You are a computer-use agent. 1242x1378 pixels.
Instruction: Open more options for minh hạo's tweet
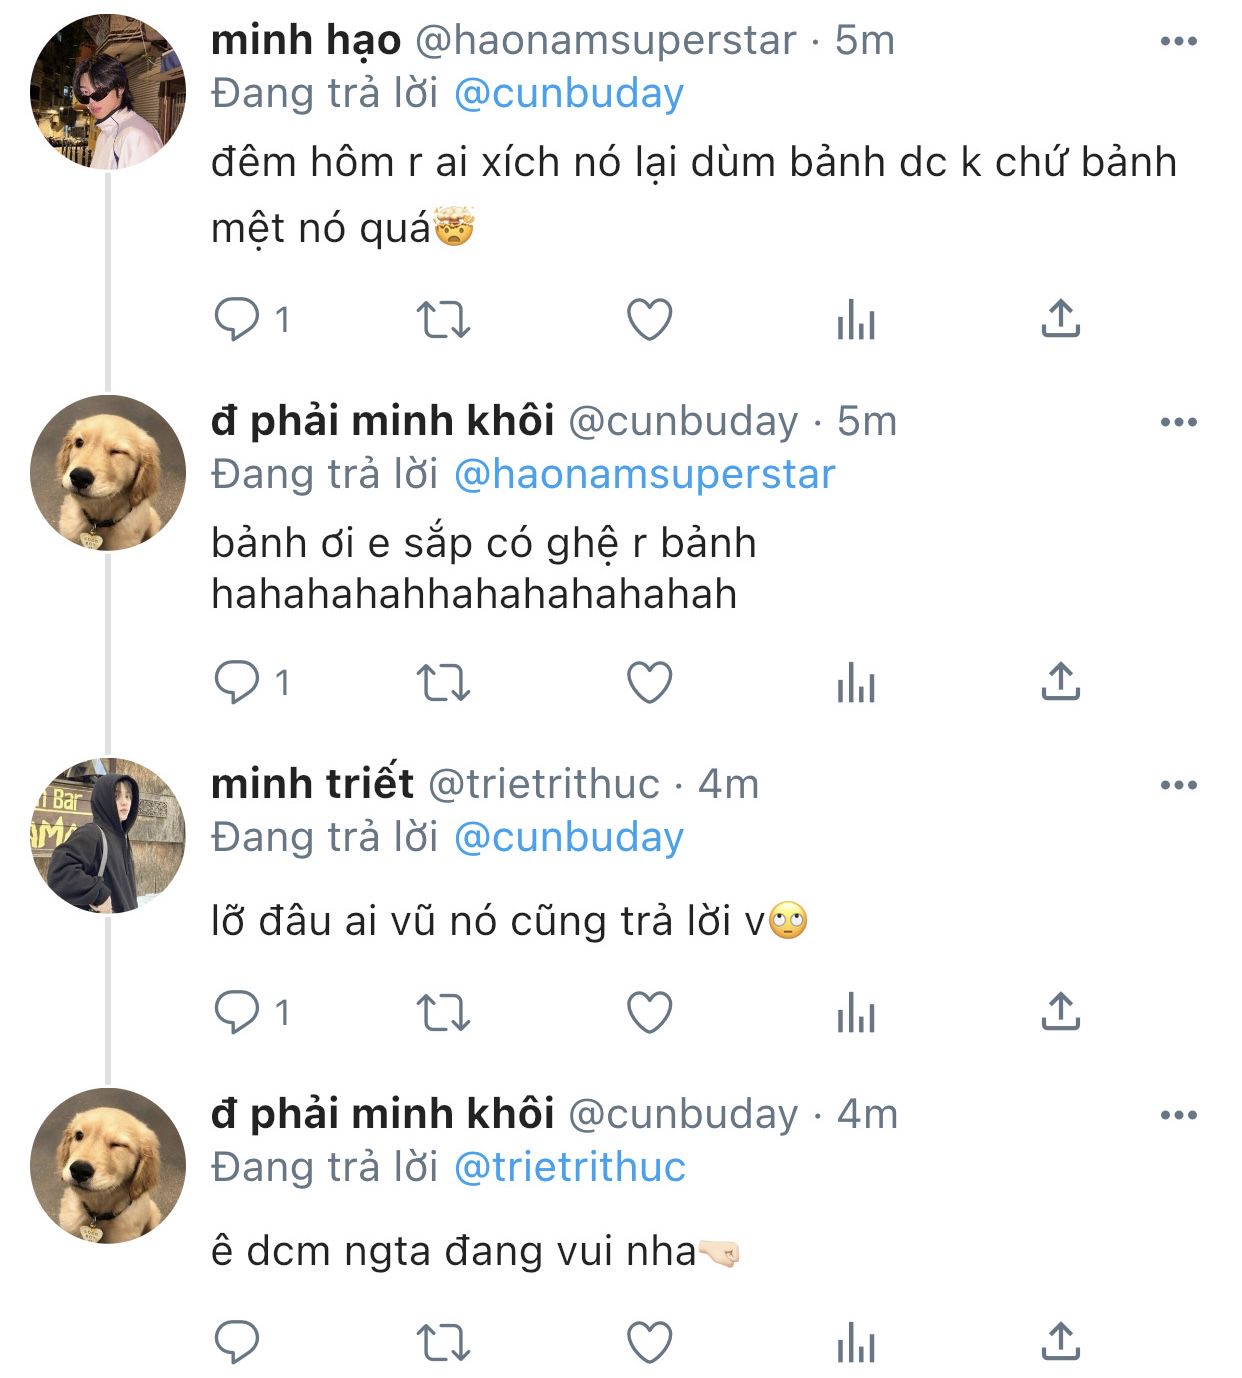(1178, 41)
